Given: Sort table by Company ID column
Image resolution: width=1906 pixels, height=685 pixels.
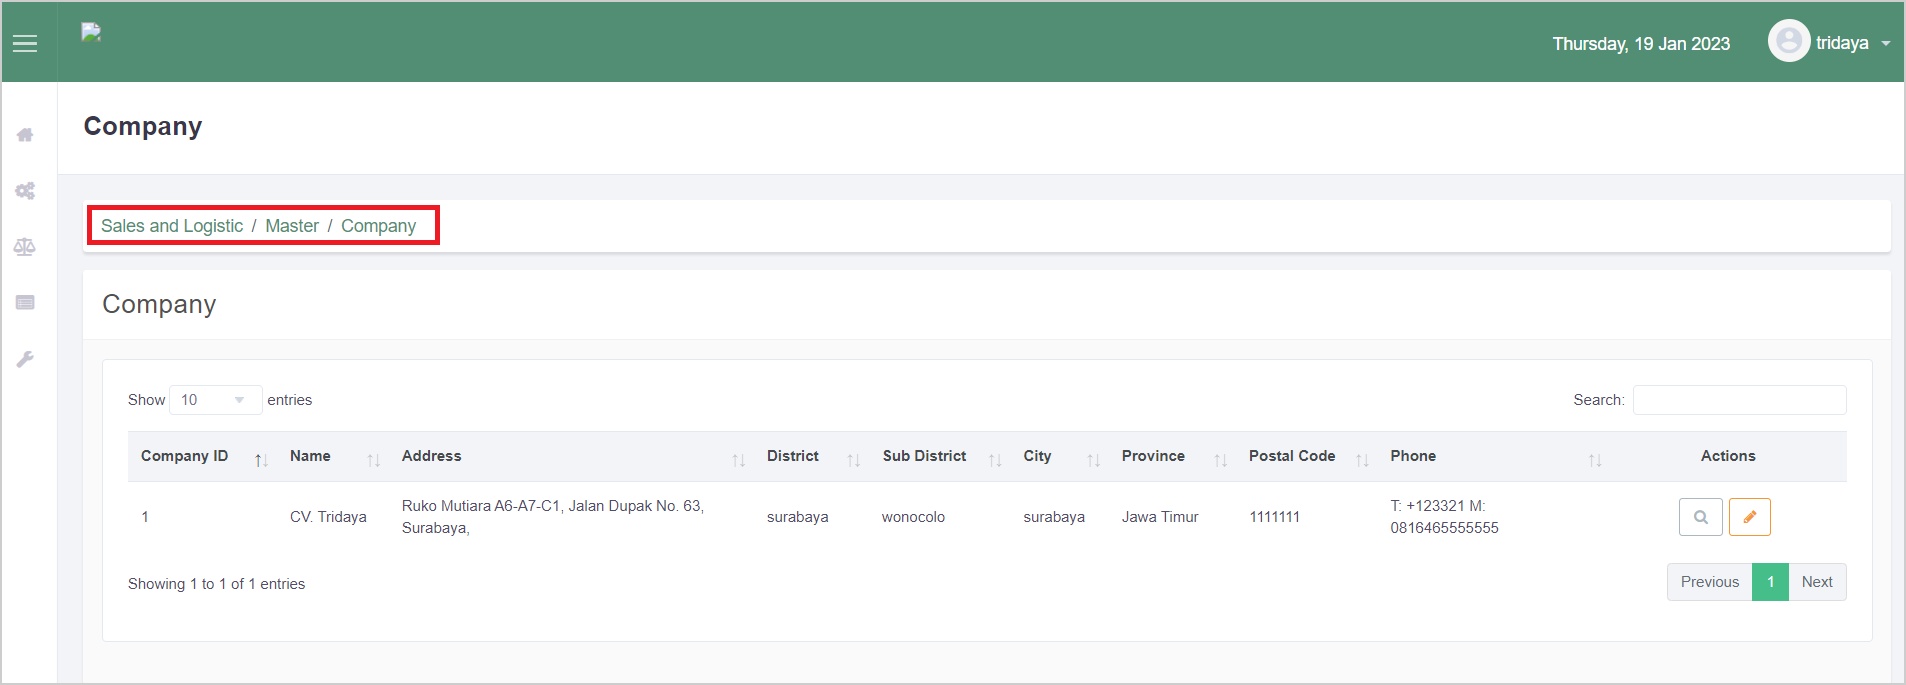Looking at the screenshot, I should [200, 456].
